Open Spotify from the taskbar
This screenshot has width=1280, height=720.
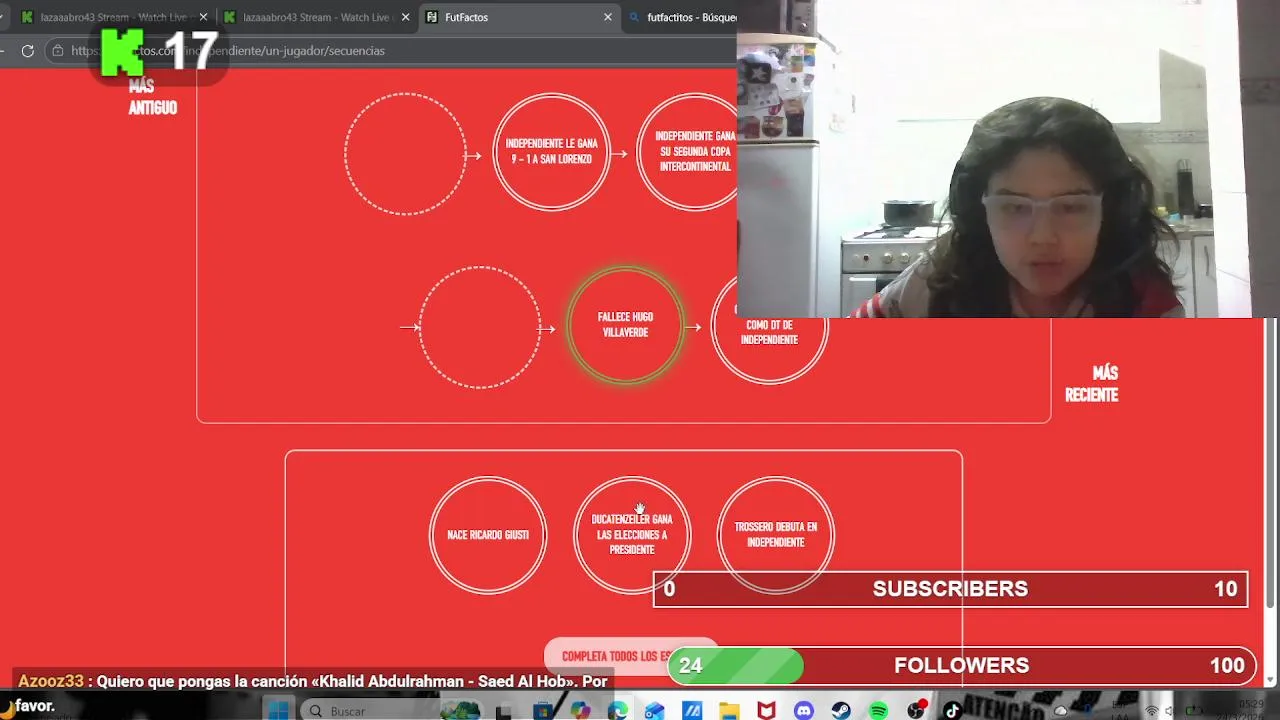[878, 711]
